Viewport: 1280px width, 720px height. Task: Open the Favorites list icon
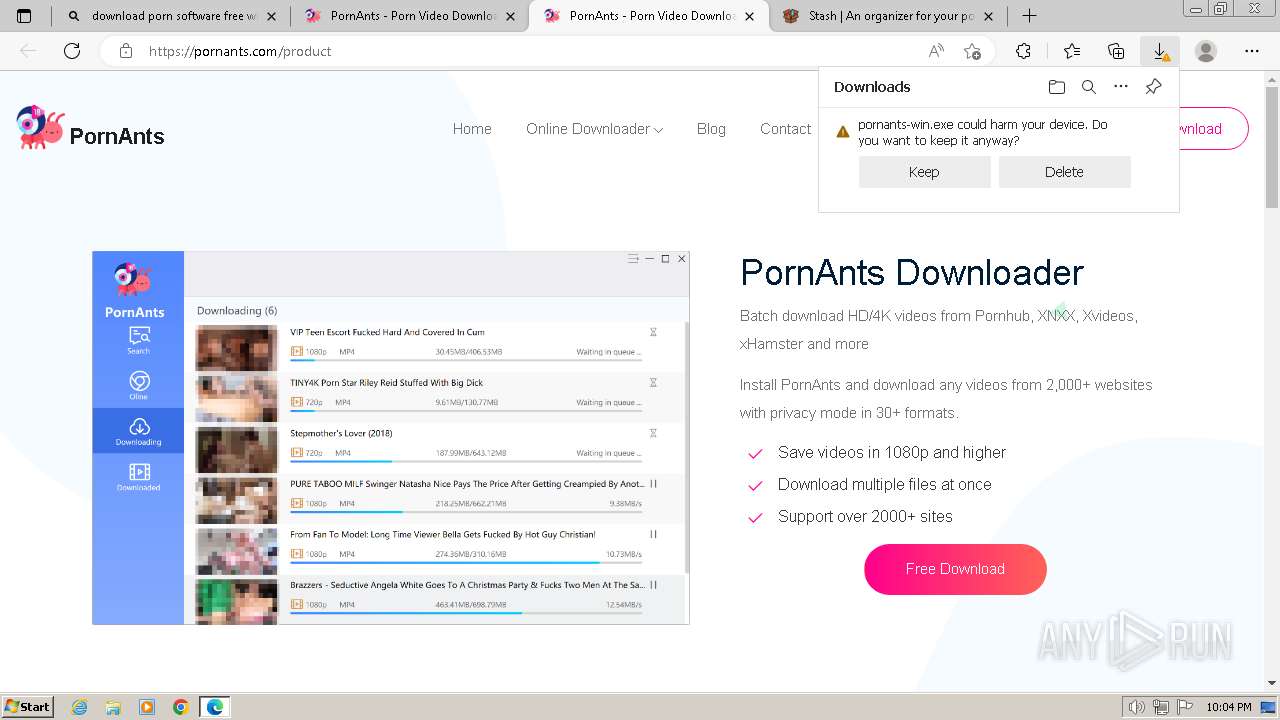click(x=1072, y=51)
